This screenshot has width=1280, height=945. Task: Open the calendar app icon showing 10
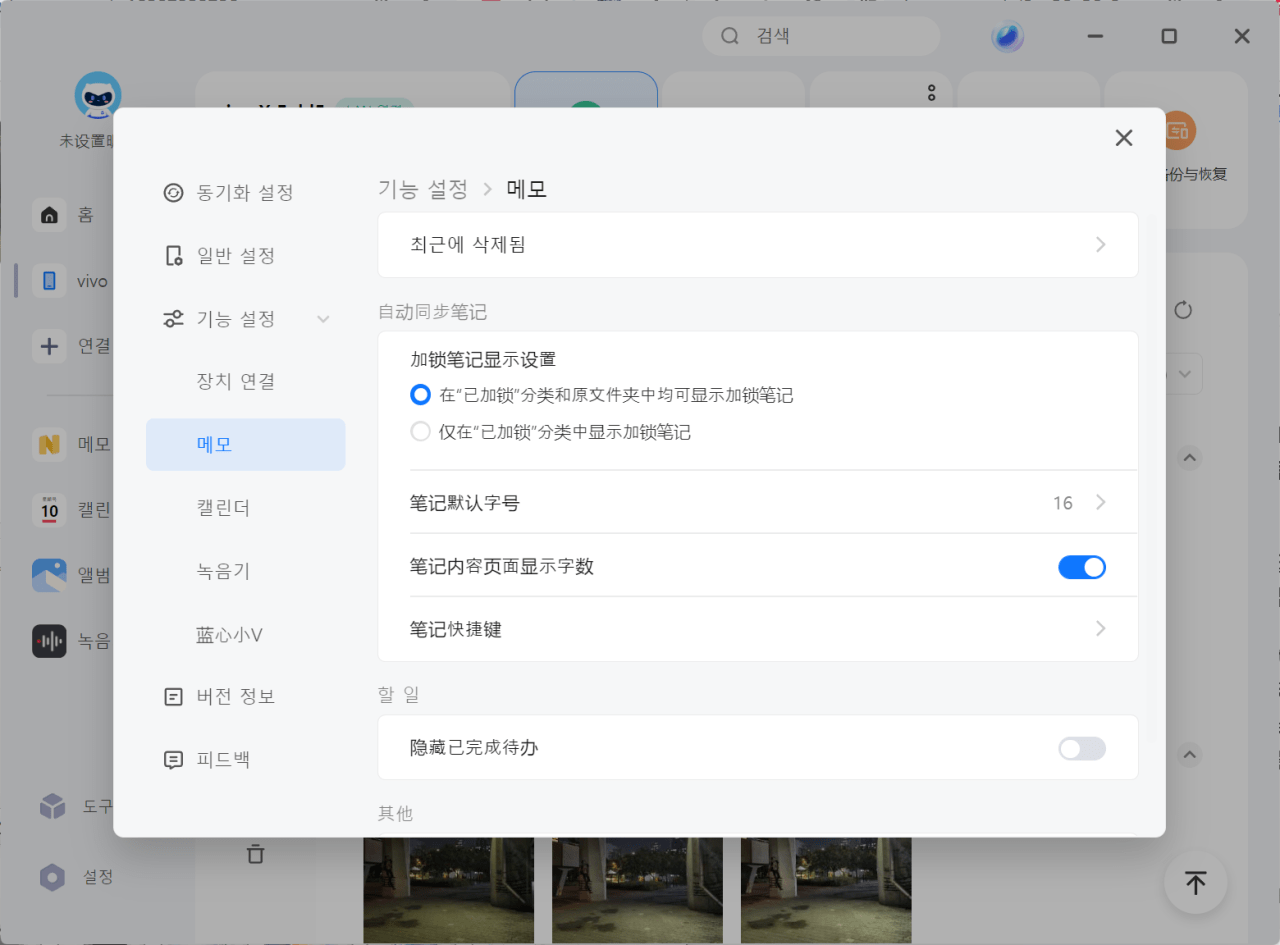pos(49,510)
